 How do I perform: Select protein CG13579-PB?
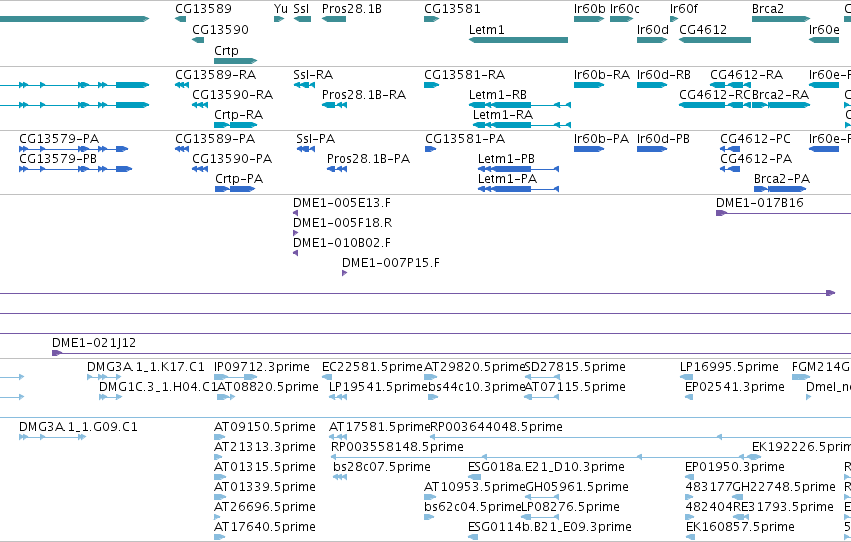[75, 169]
